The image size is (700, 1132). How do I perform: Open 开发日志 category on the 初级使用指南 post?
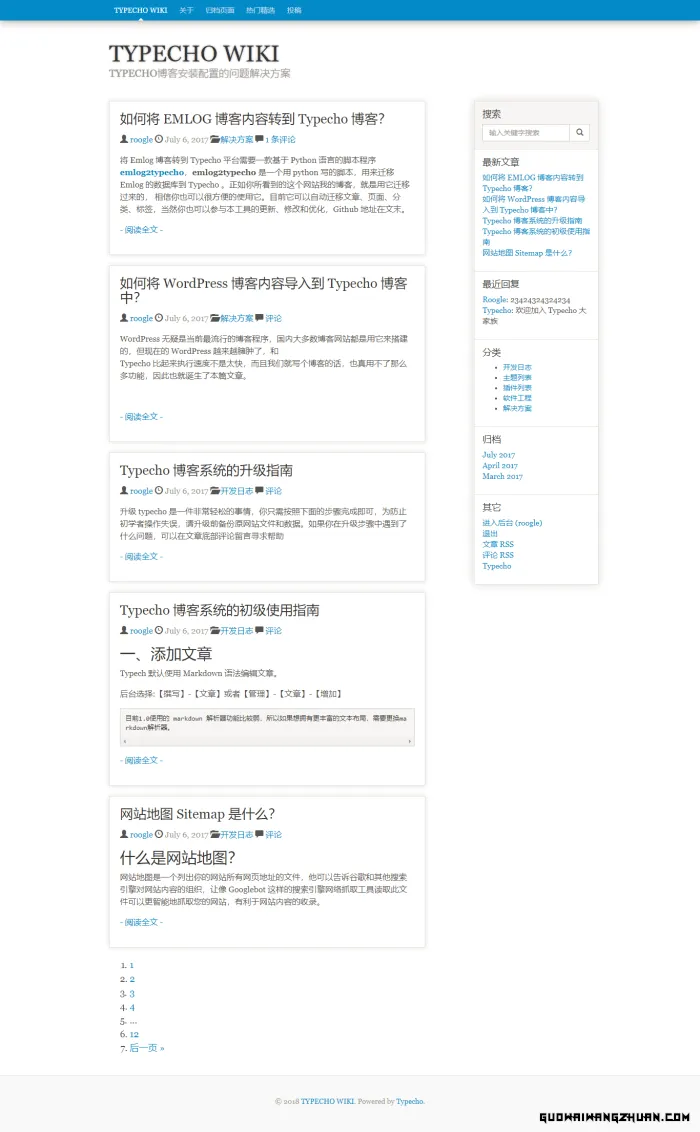pos(237,631)
